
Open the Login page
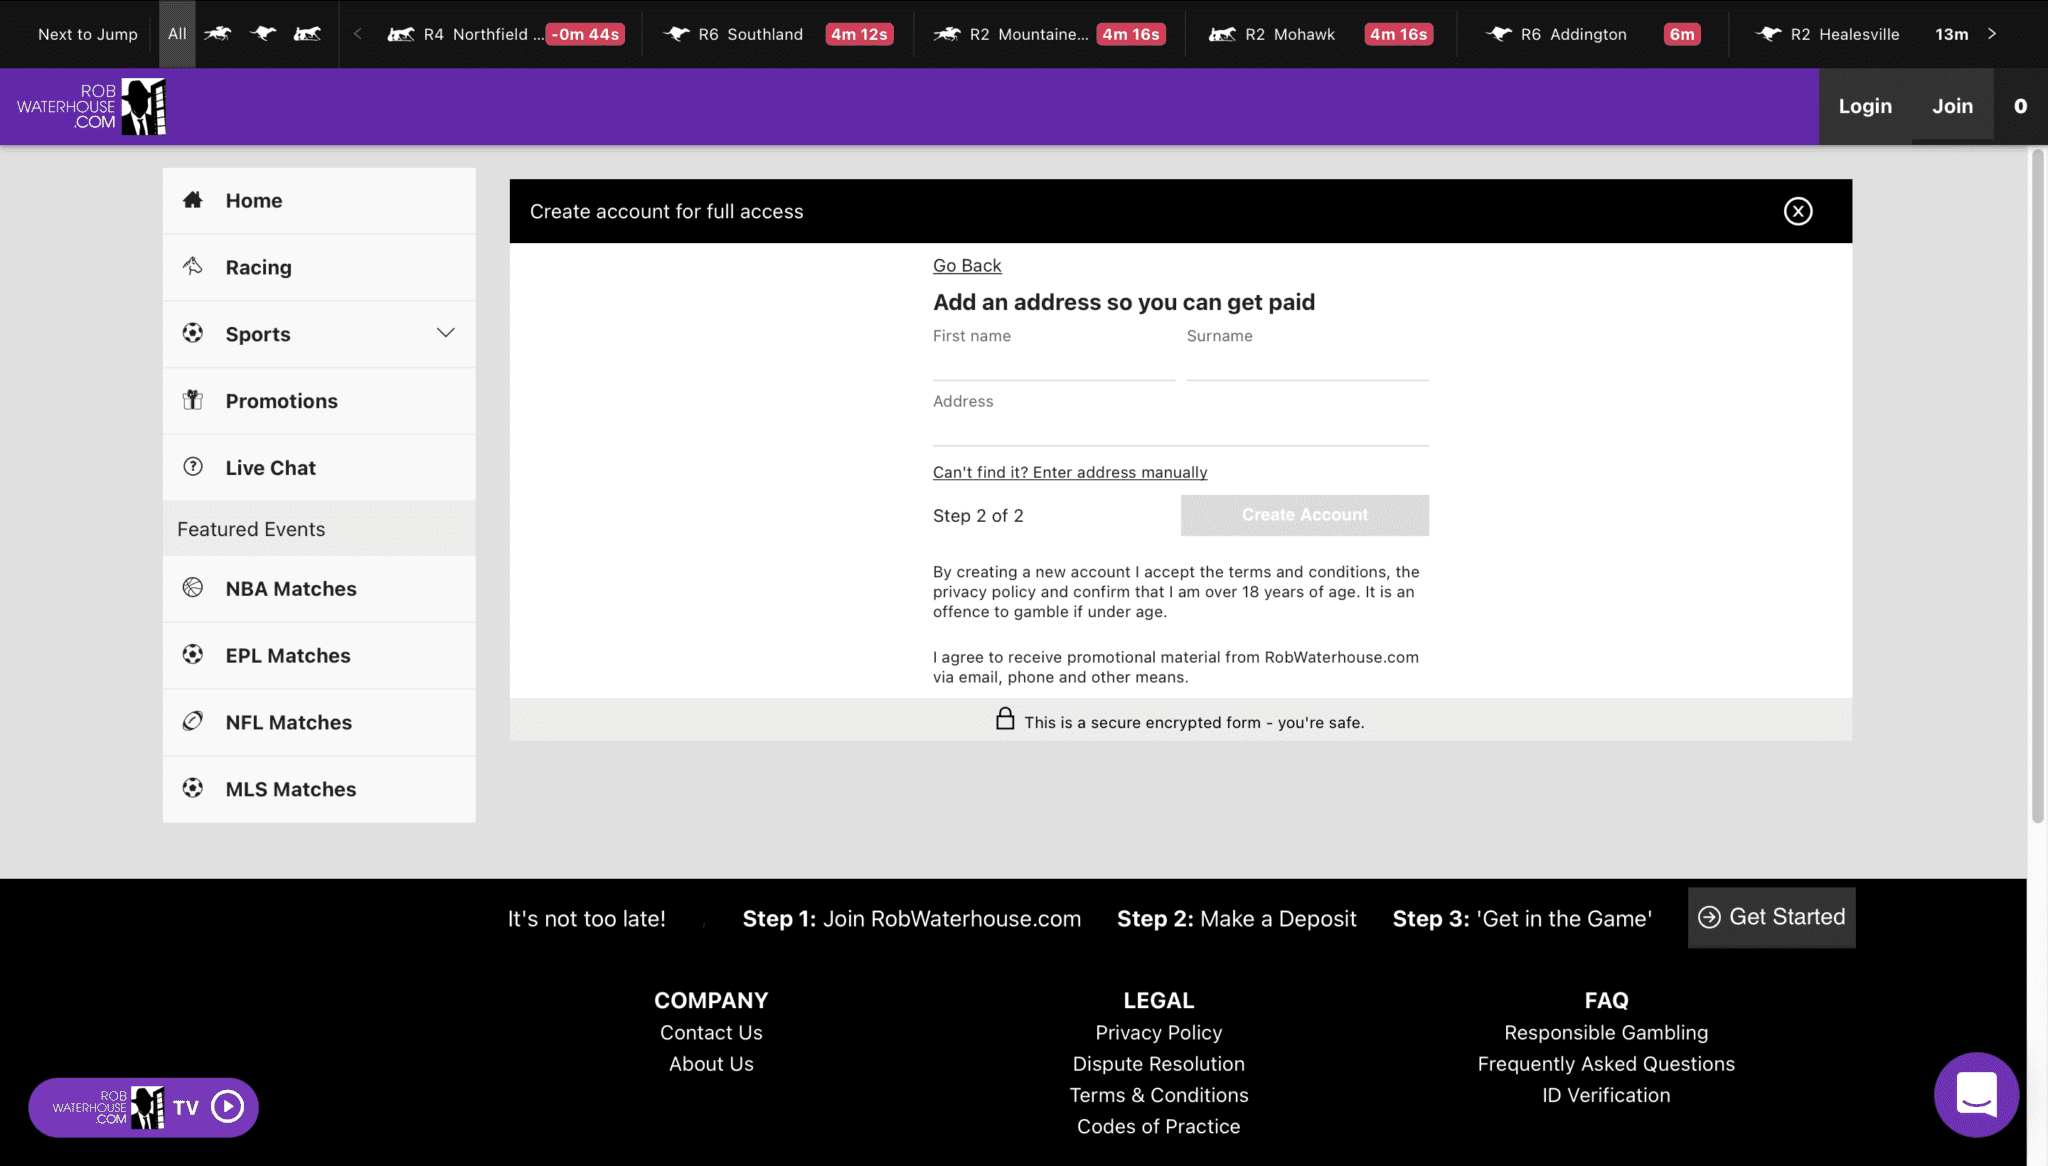pyautogui.click(x=1865, y=106)
